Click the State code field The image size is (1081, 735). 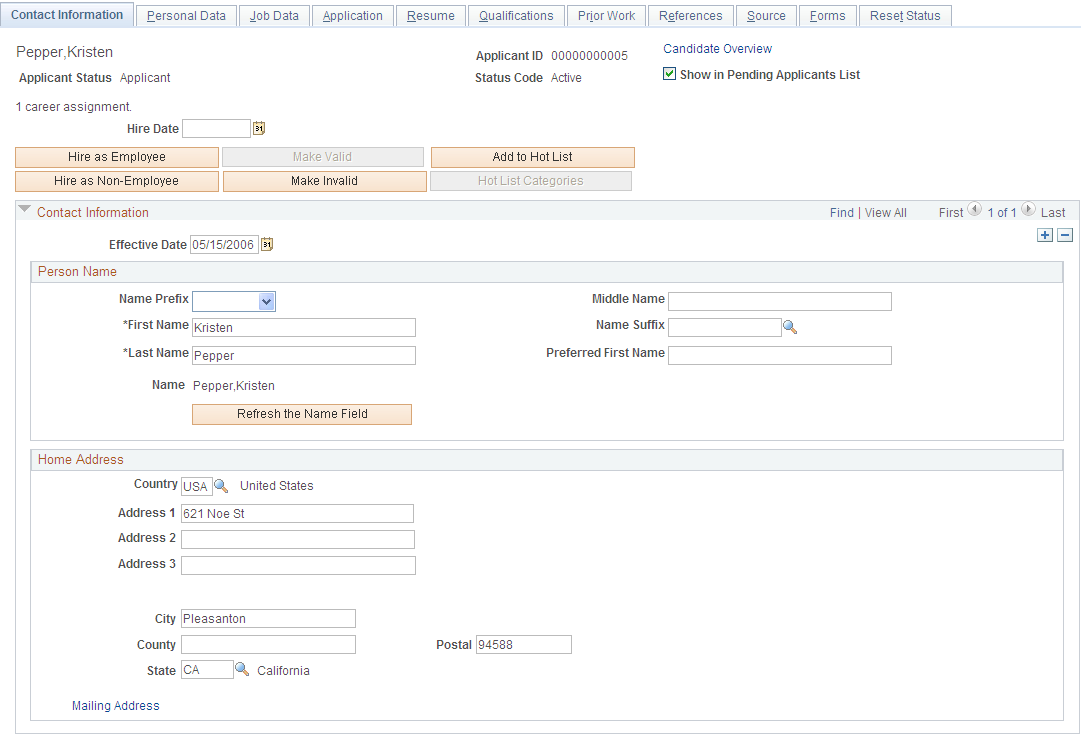click(x=208, y=669)
